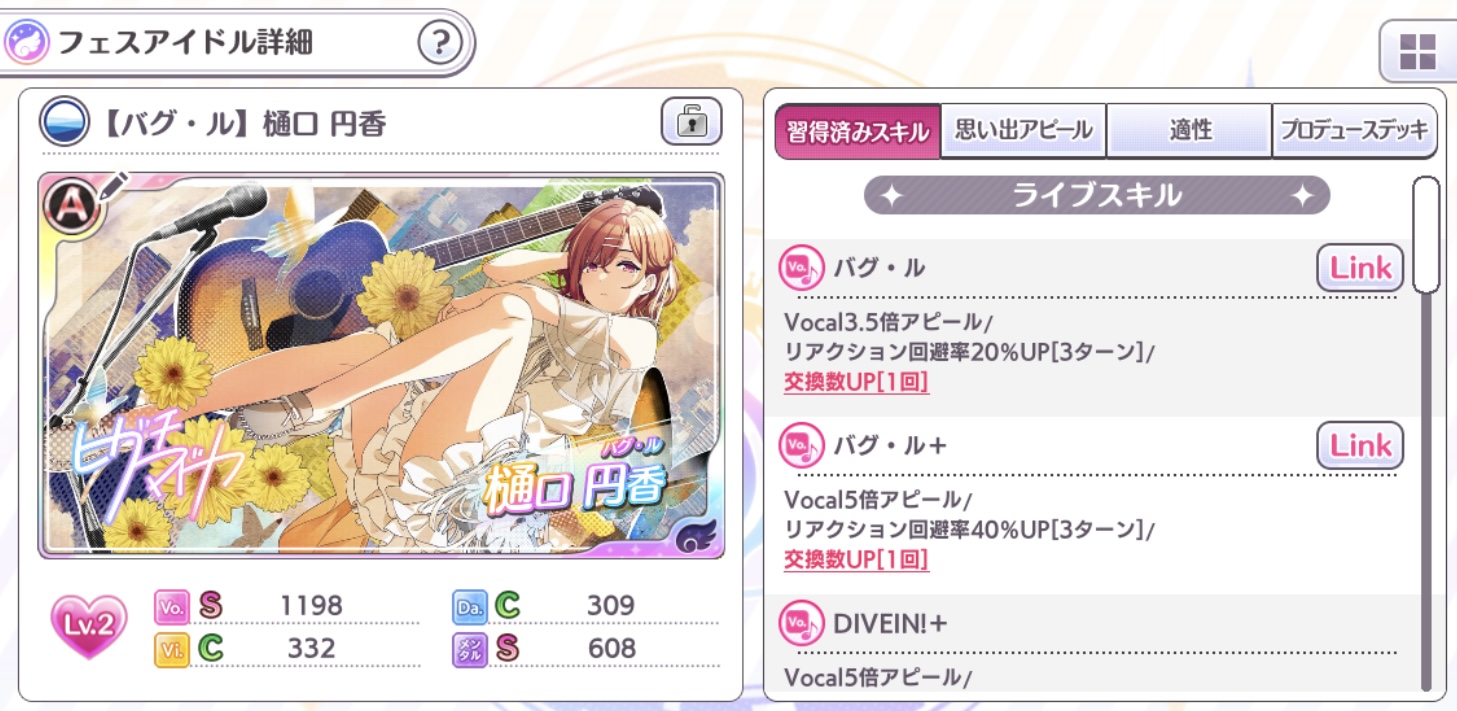Select the 習得済みスキル tab
1457x711 pixels.
click(858, 131)
